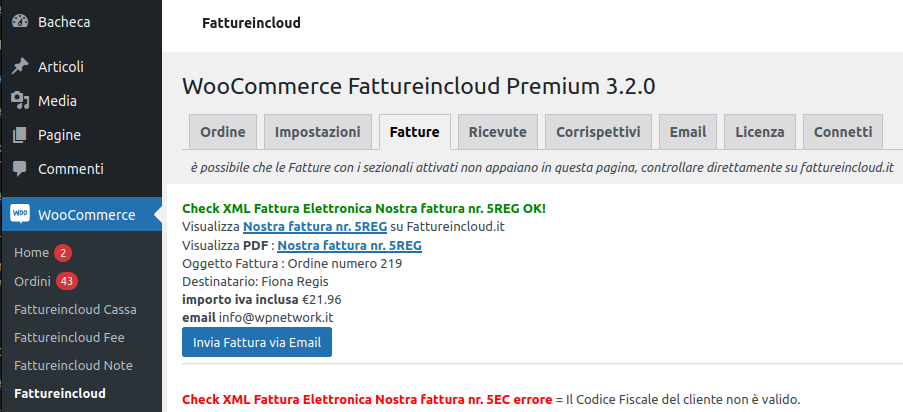The width and height of the screenshot is (903, 412).
Task: Open the PDF link Nostra fattura nr. 5REG
Action: [350, 246]
